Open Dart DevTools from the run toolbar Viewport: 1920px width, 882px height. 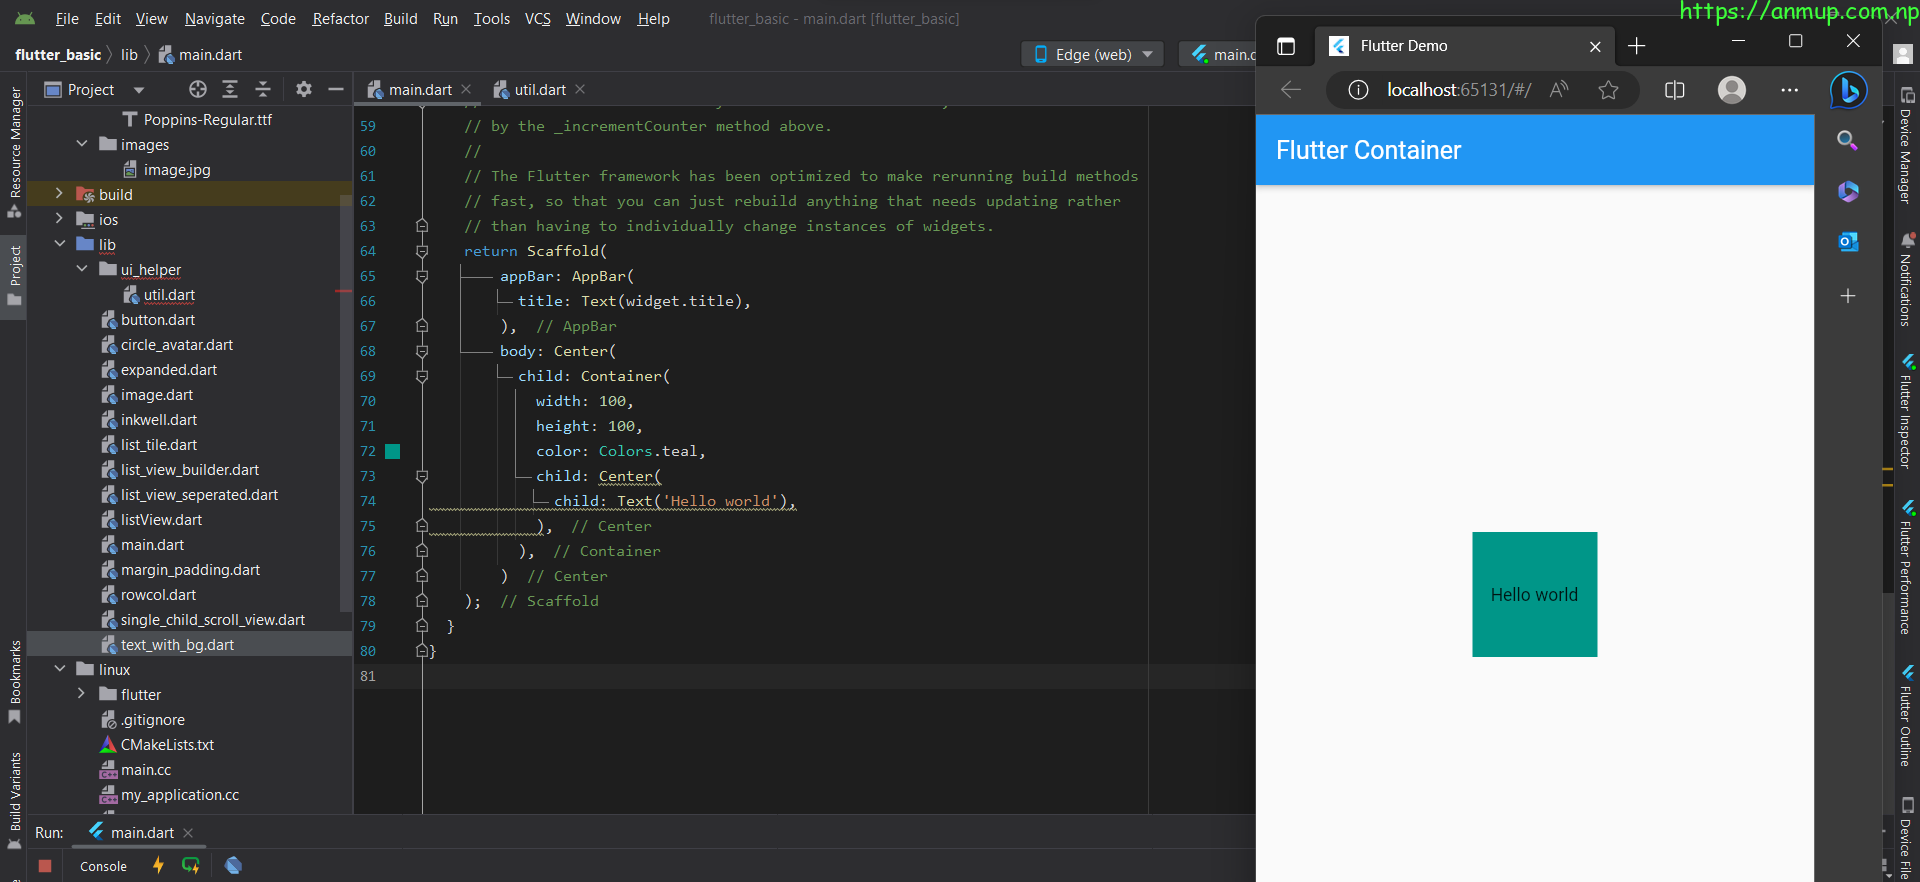coord(233,865)
